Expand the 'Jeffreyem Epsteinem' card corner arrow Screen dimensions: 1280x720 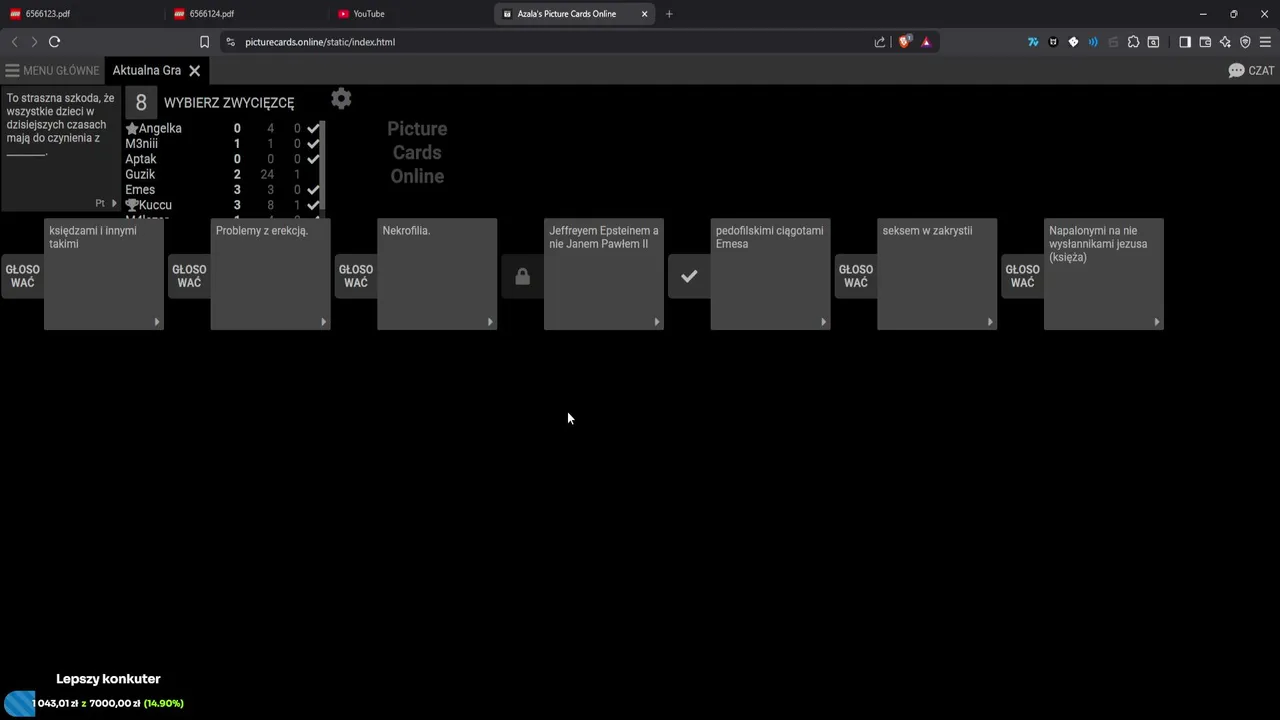click(x=657, y=322)
